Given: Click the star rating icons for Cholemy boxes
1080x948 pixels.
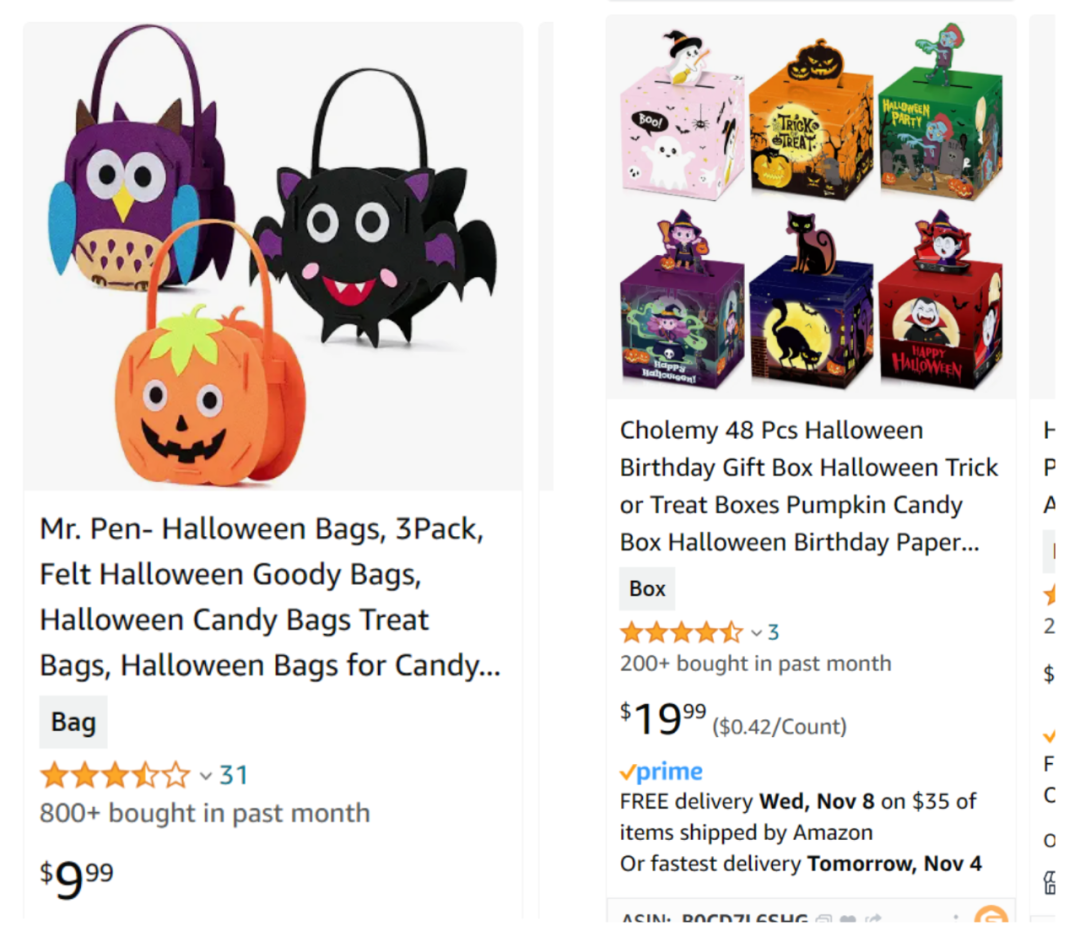Looking at the screenshot, I should [682, 632].
